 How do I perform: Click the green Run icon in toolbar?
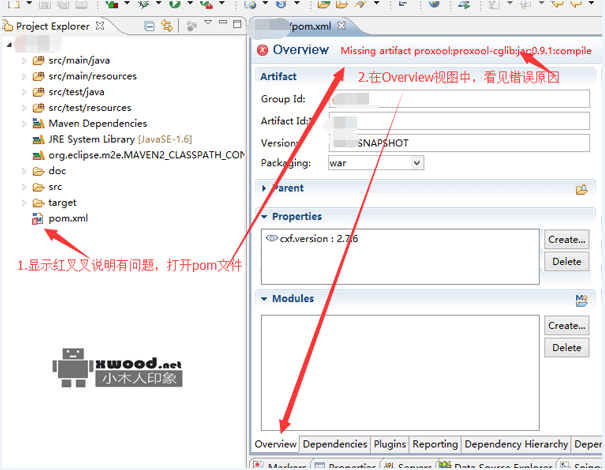(x=175, y=4)
